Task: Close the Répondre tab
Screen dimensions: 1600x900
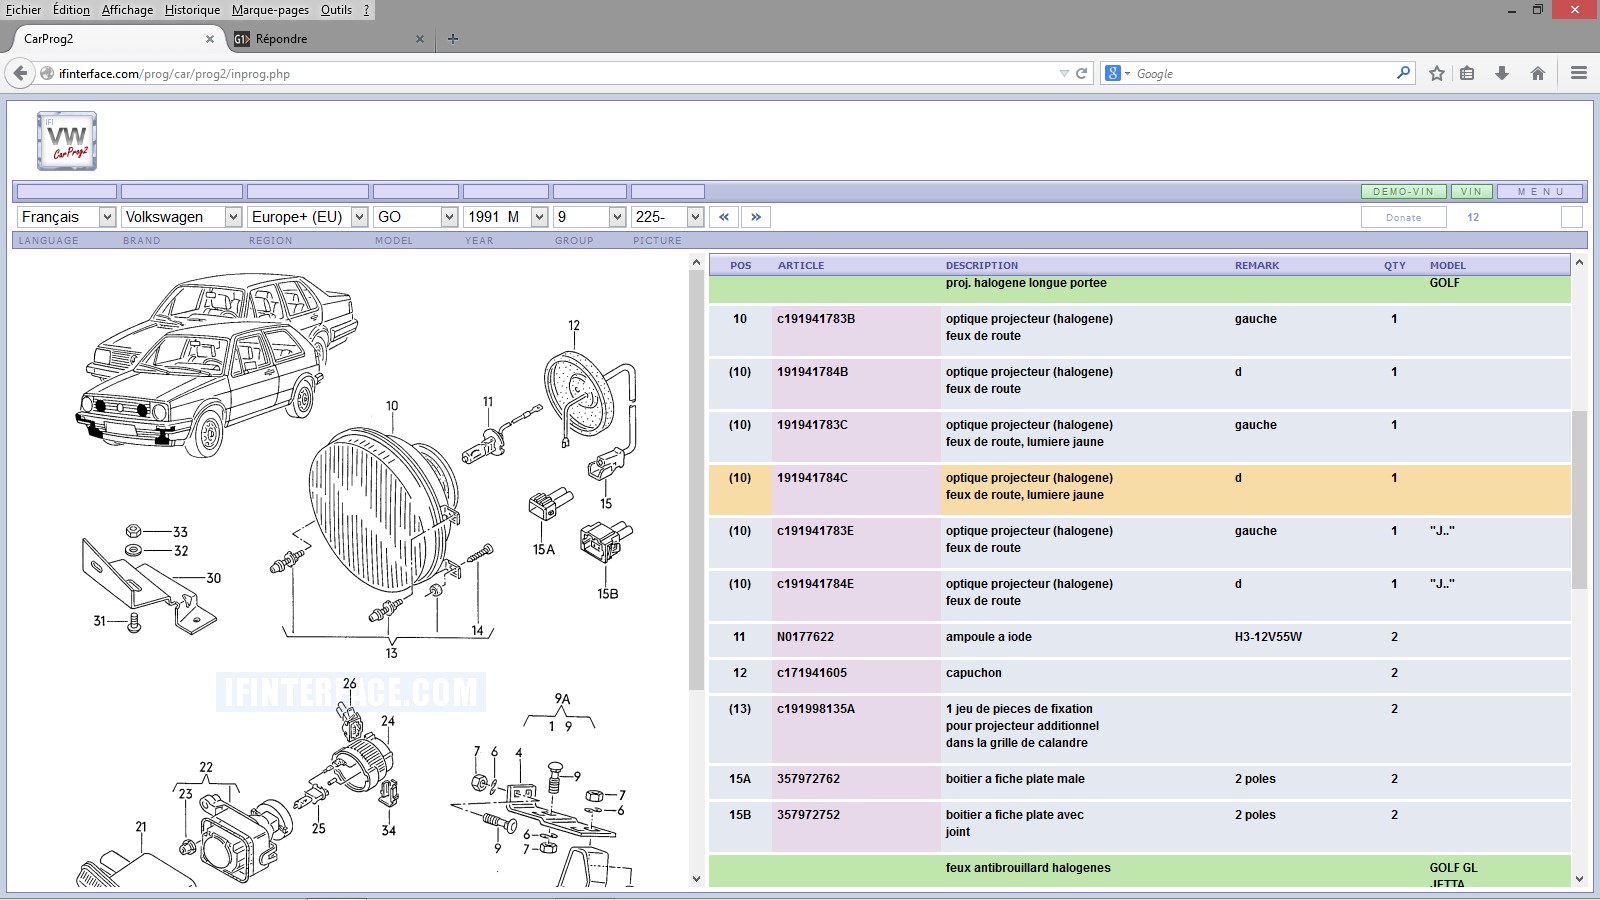Action: point(420,39)
